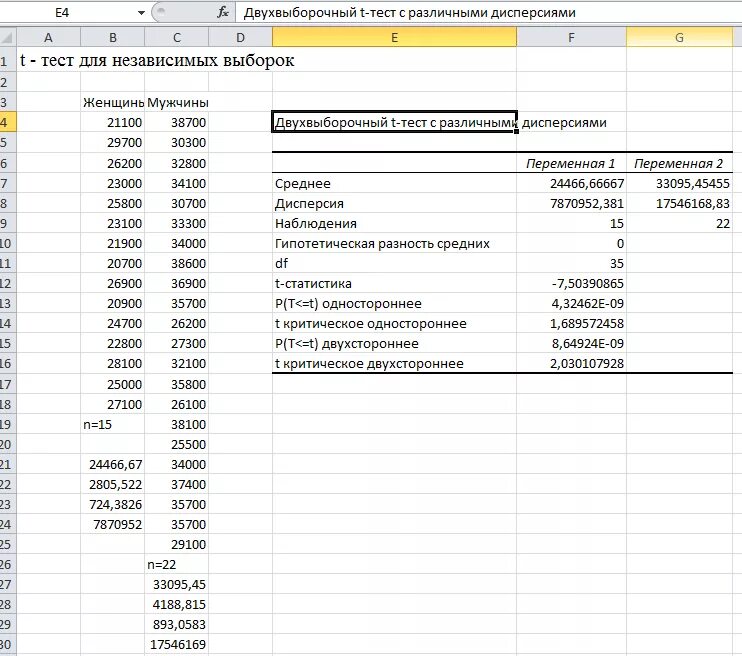Image resolution: width=742 pixels, height=656 pixels.
Task: Select cell with value 28100
Action: [x=113, y=363]
